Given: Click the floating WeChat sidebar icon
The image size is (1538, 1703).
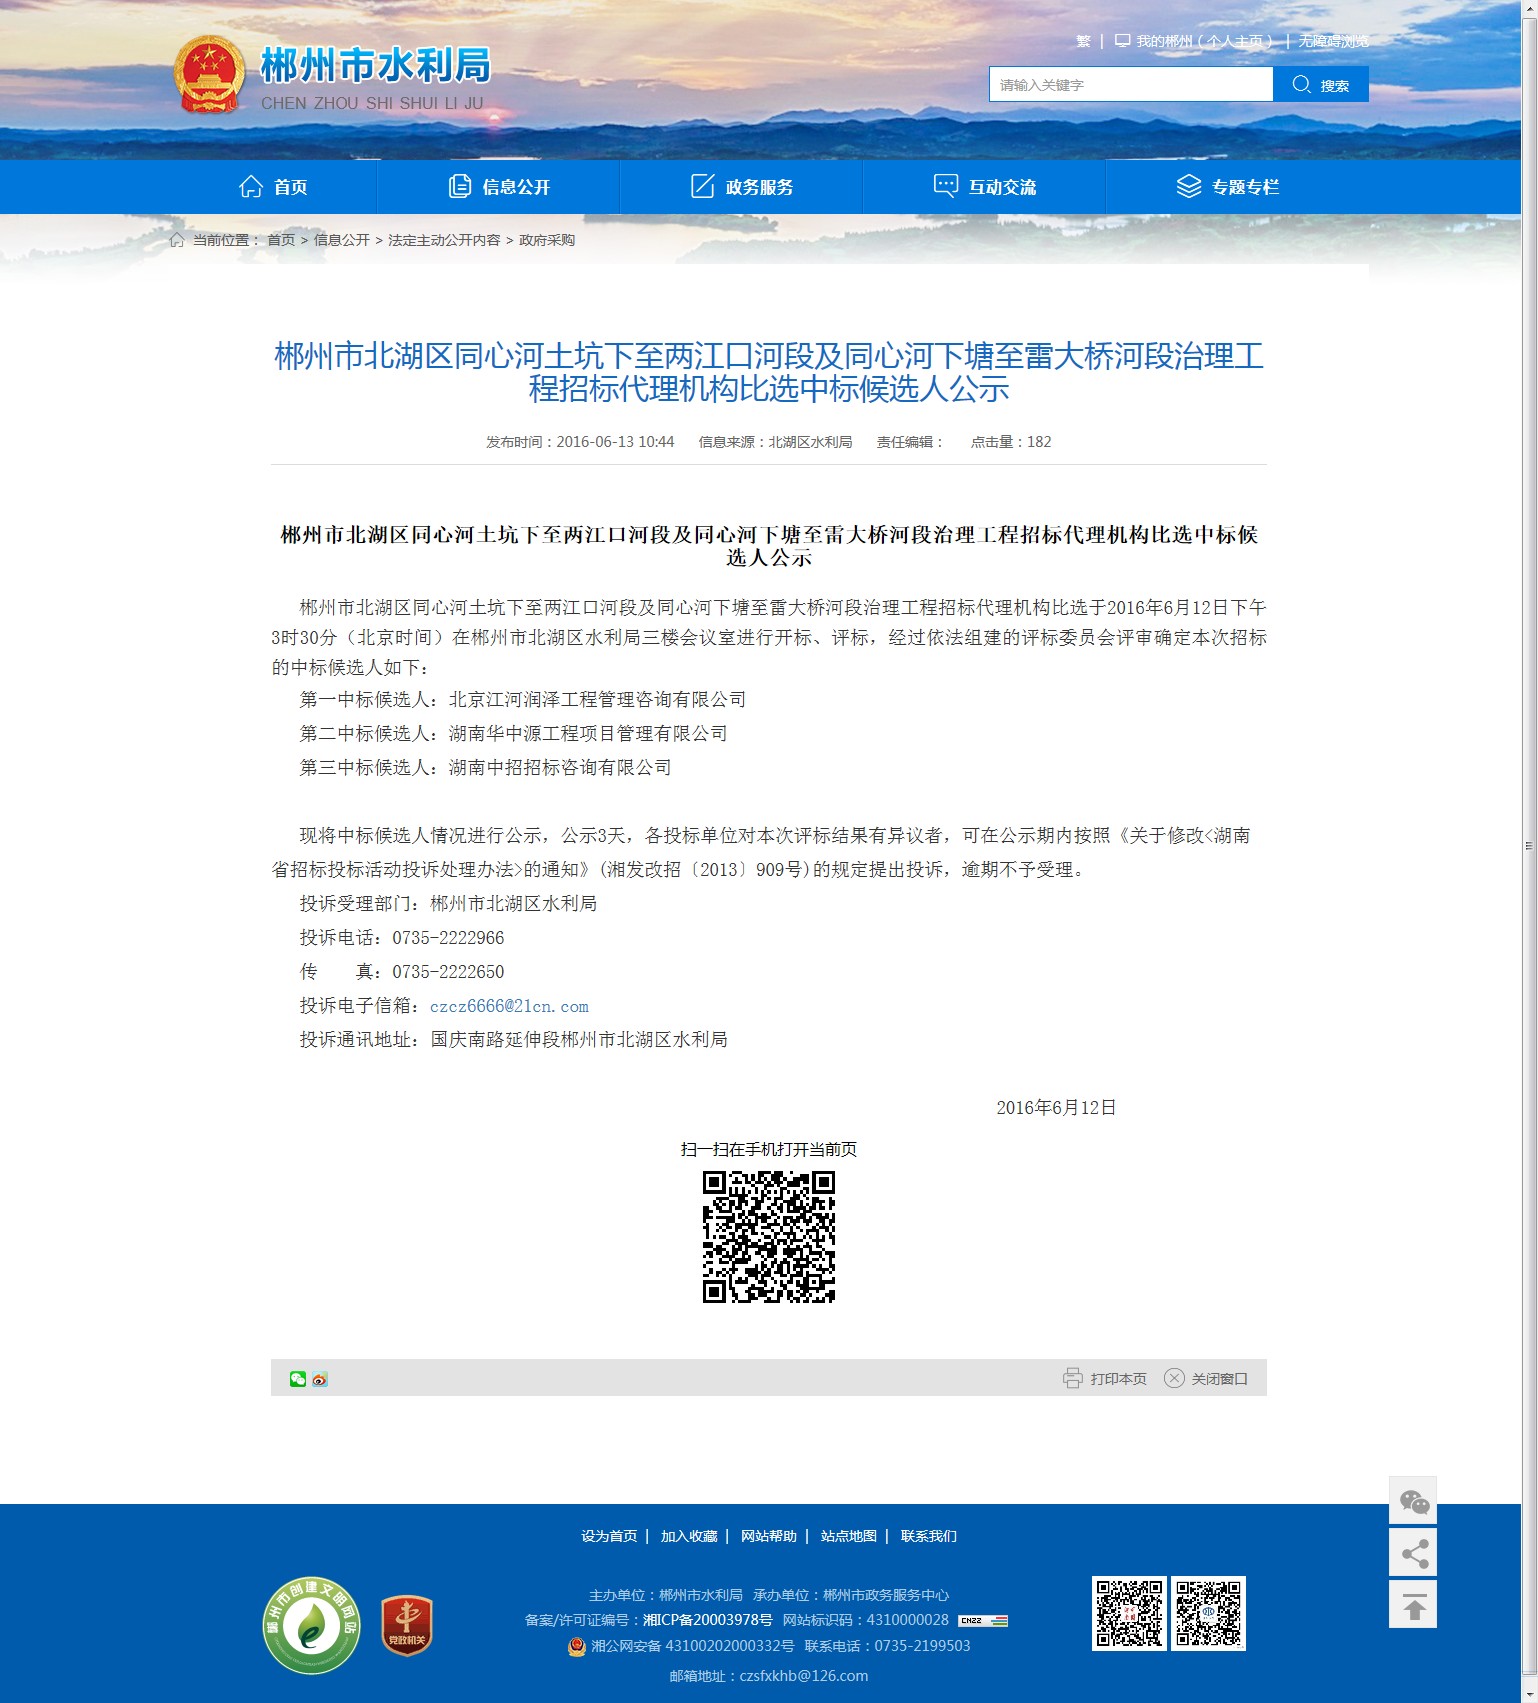Looking at the screenshot, I should 1413,1500.
